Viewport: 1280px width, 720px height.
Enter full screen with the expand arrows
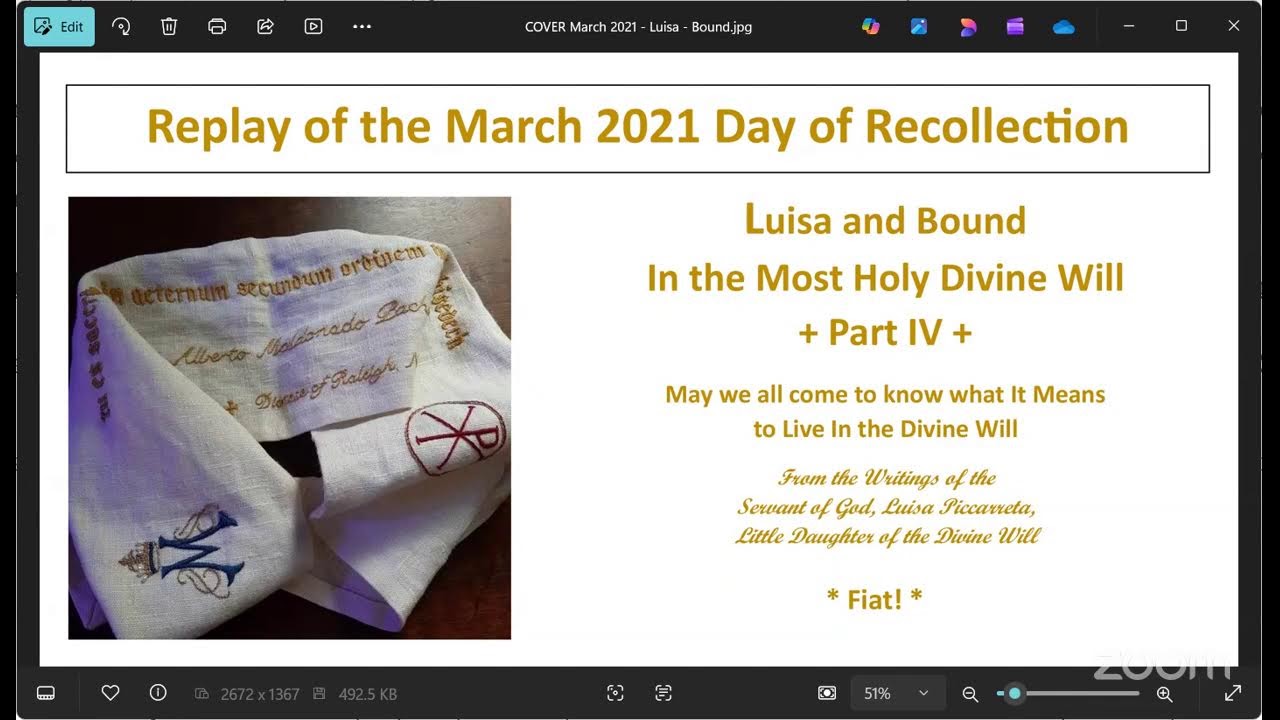(1233, 693)
